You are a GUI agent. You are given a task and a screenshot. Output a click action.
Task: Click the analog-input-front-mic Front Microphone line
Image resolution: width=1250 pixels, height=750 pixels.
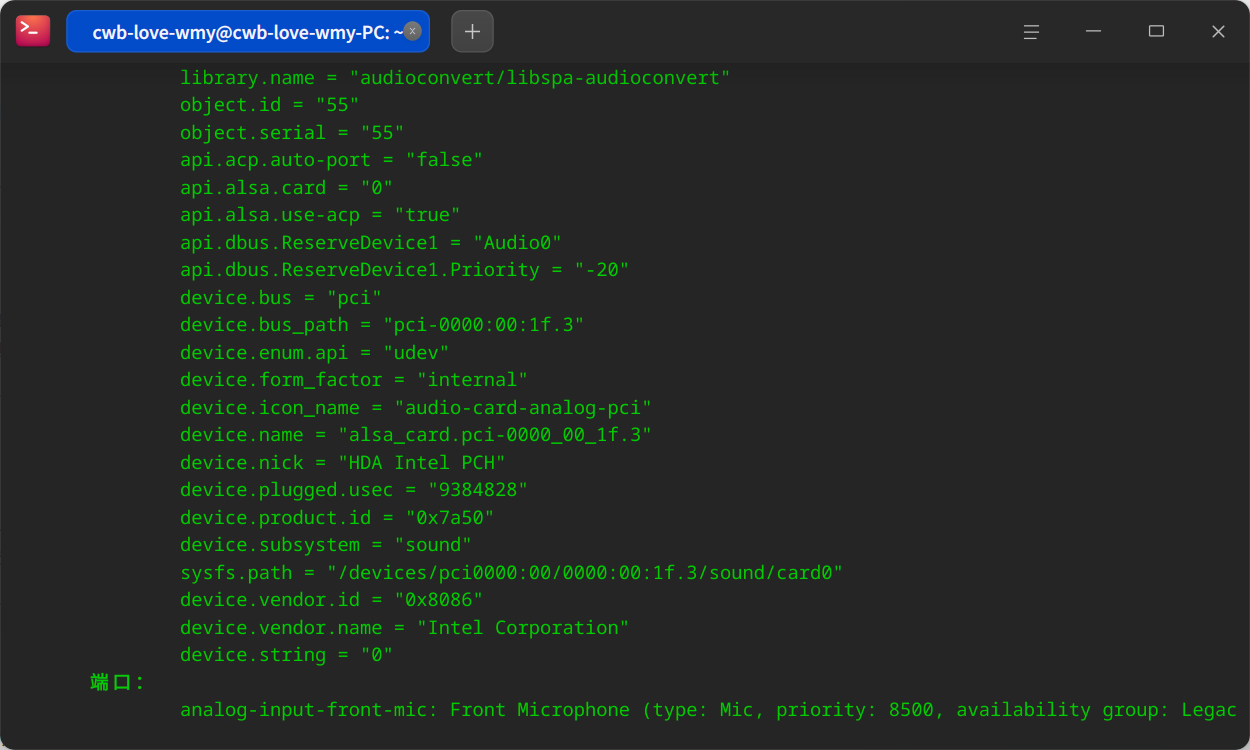click(708, 710)
